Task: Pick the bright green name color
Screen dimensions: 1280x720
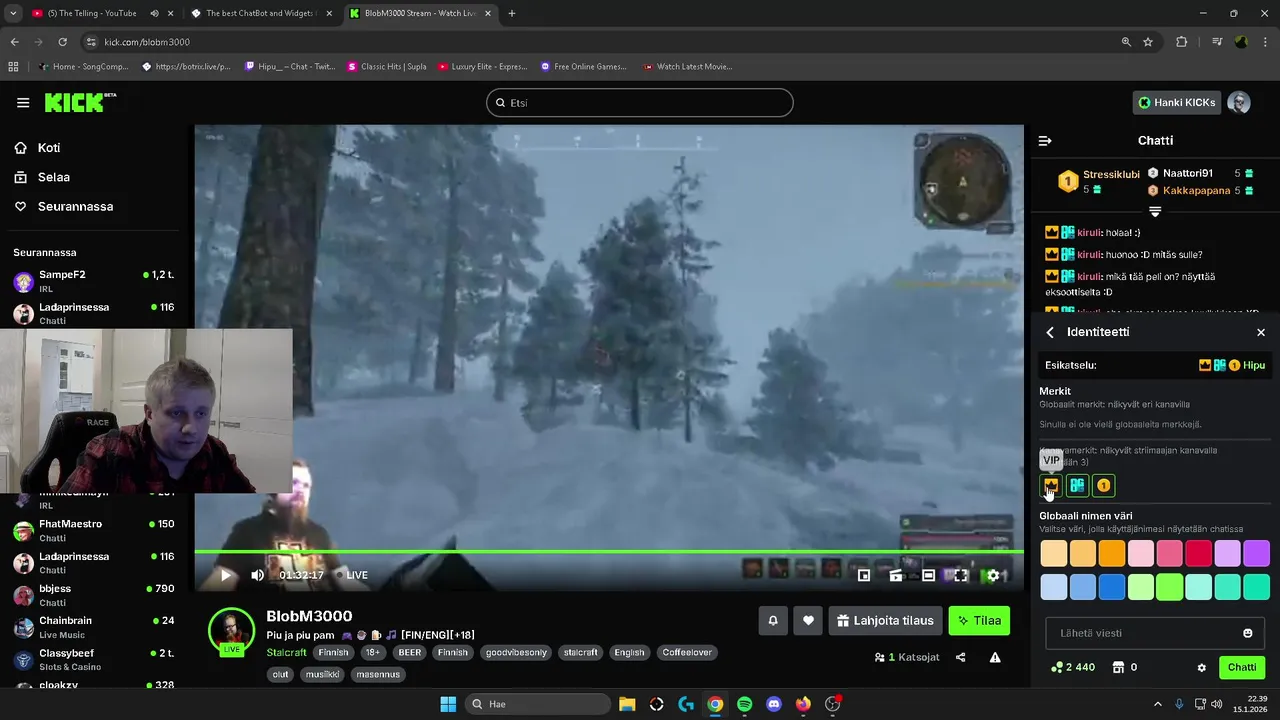Action: 1170,588
